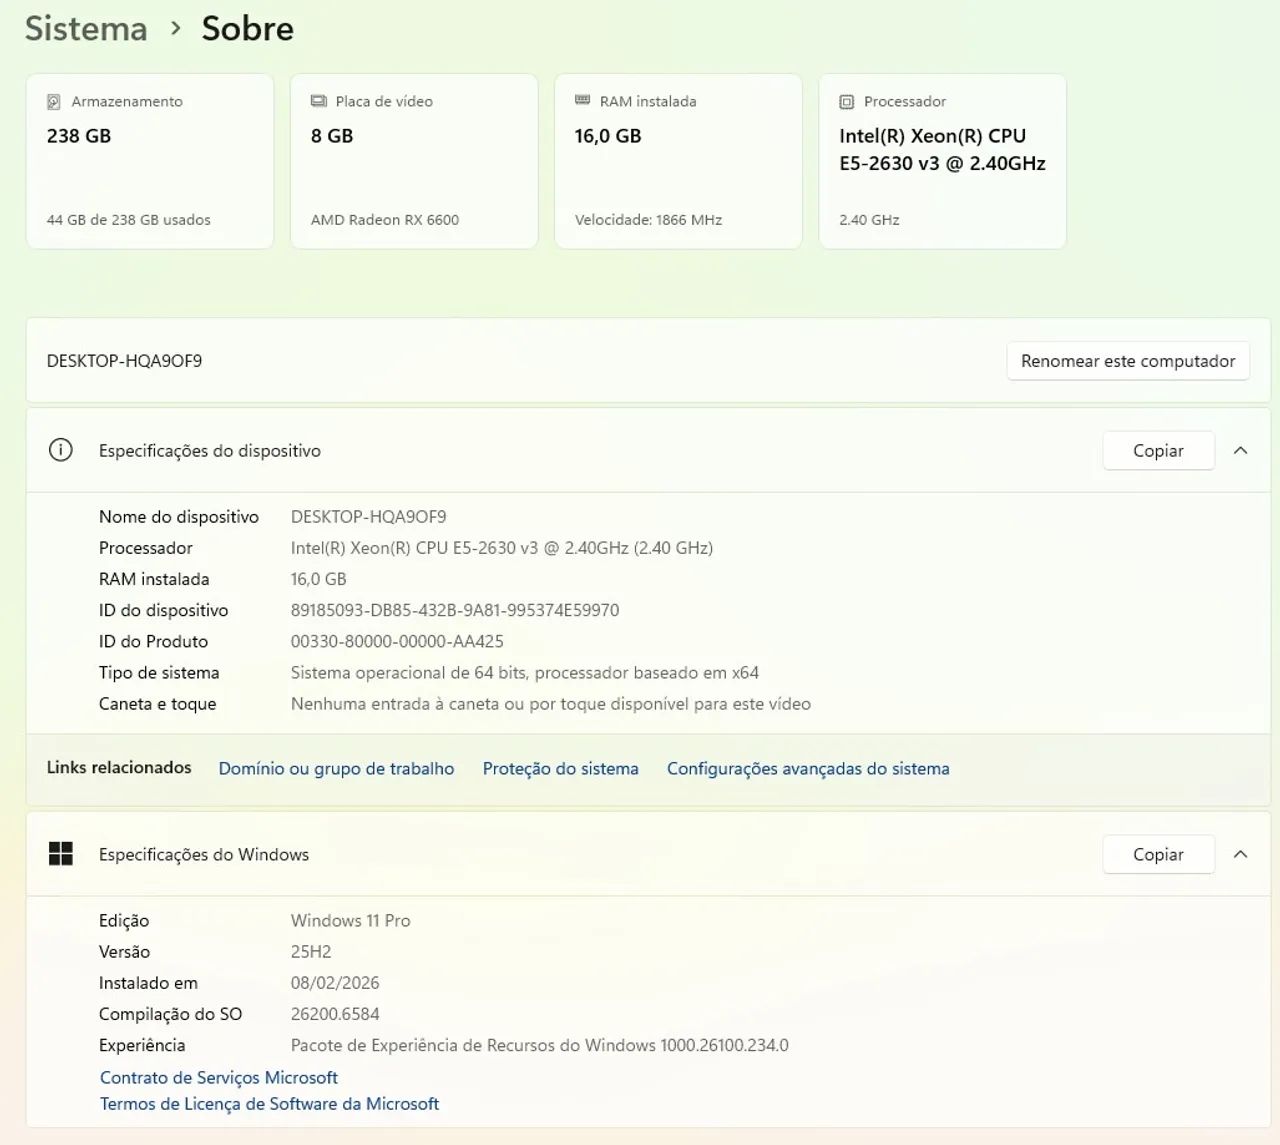The image size is (1280, 1145).
Task: Go back to Sistema in breadcrumb
Action: coord(86,29)
